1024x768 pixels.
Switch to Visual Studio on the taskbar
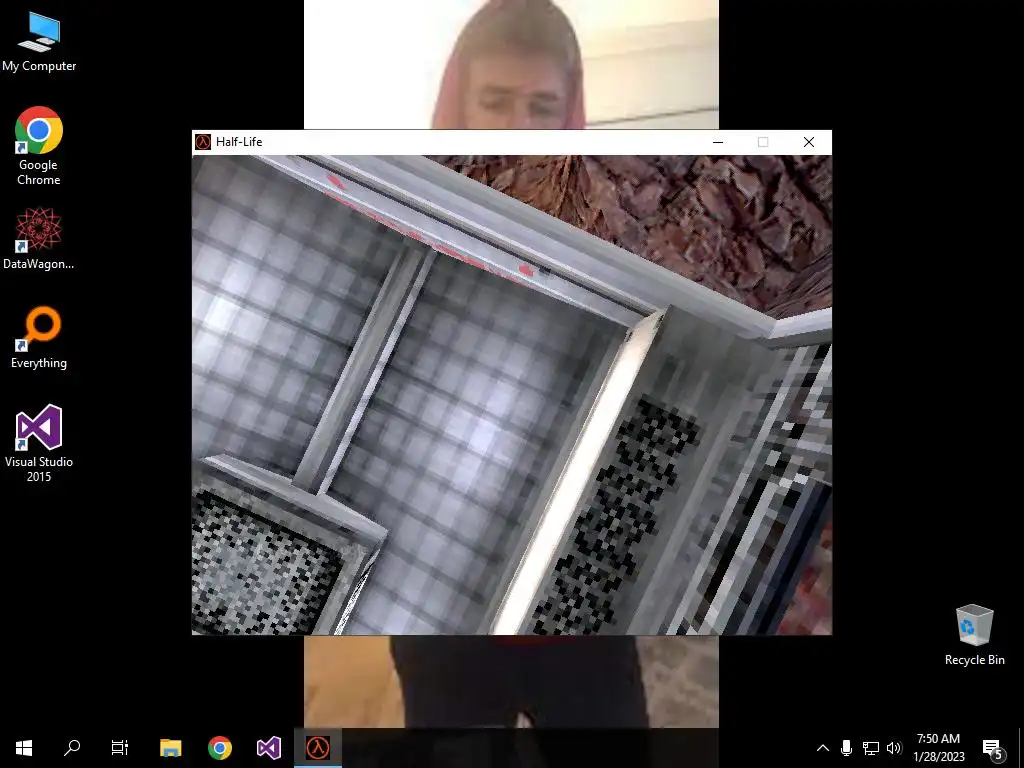(268, 748)
